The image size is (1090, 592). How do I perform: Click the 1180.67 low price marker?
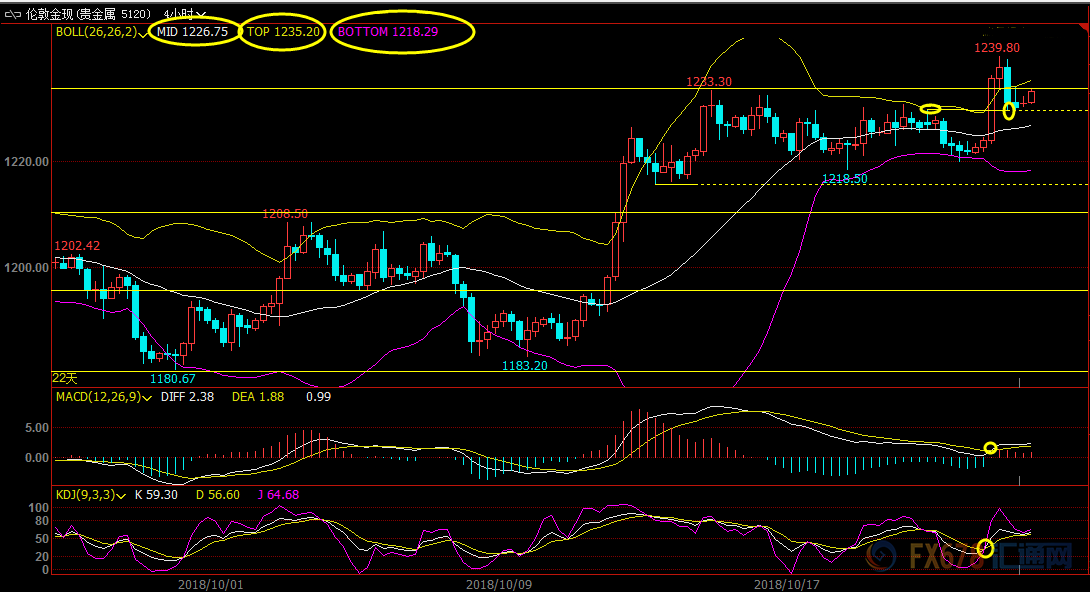click(x=172, y=378)
